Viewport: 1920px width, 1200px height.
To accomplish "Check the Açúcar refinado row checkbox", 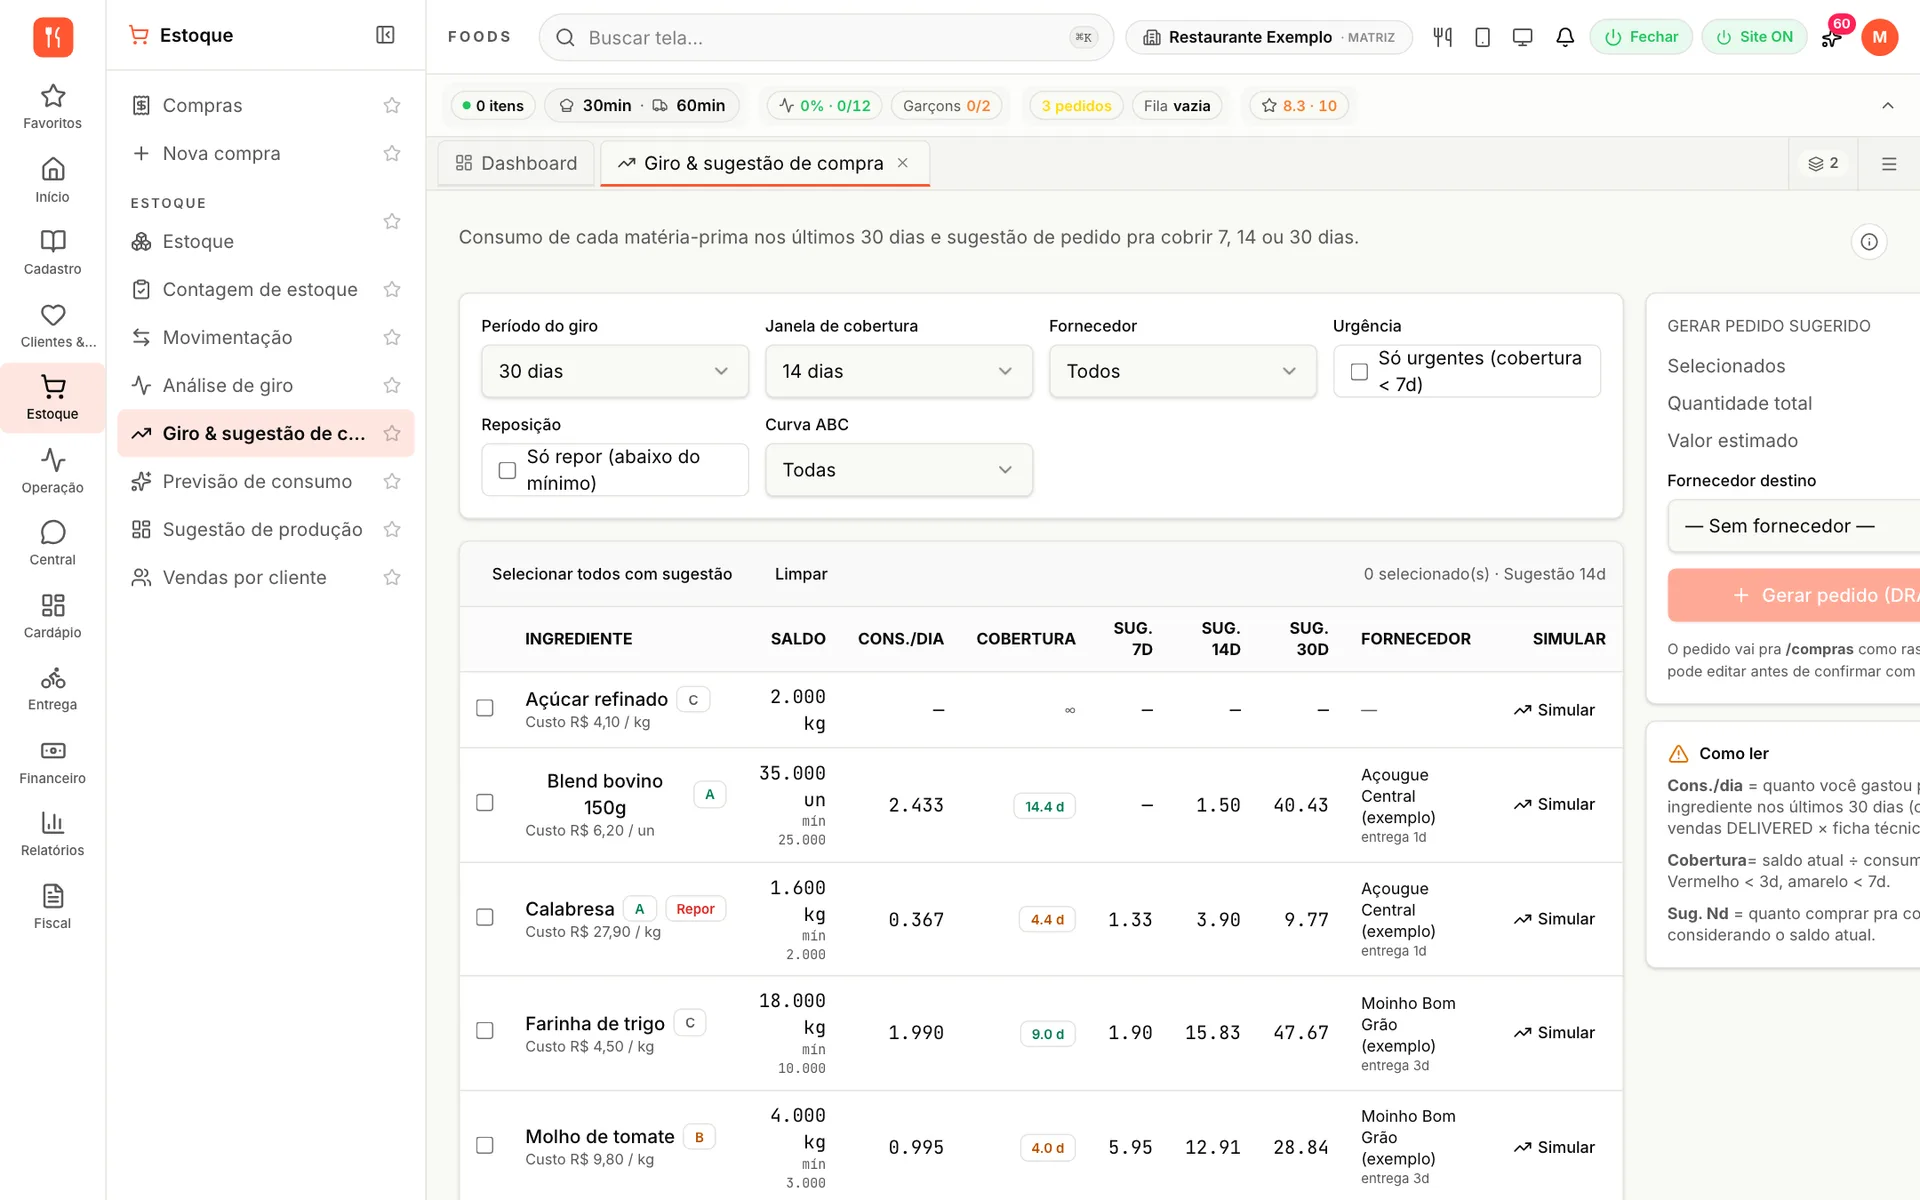I will pyautogui.click(x=485, y=708).
